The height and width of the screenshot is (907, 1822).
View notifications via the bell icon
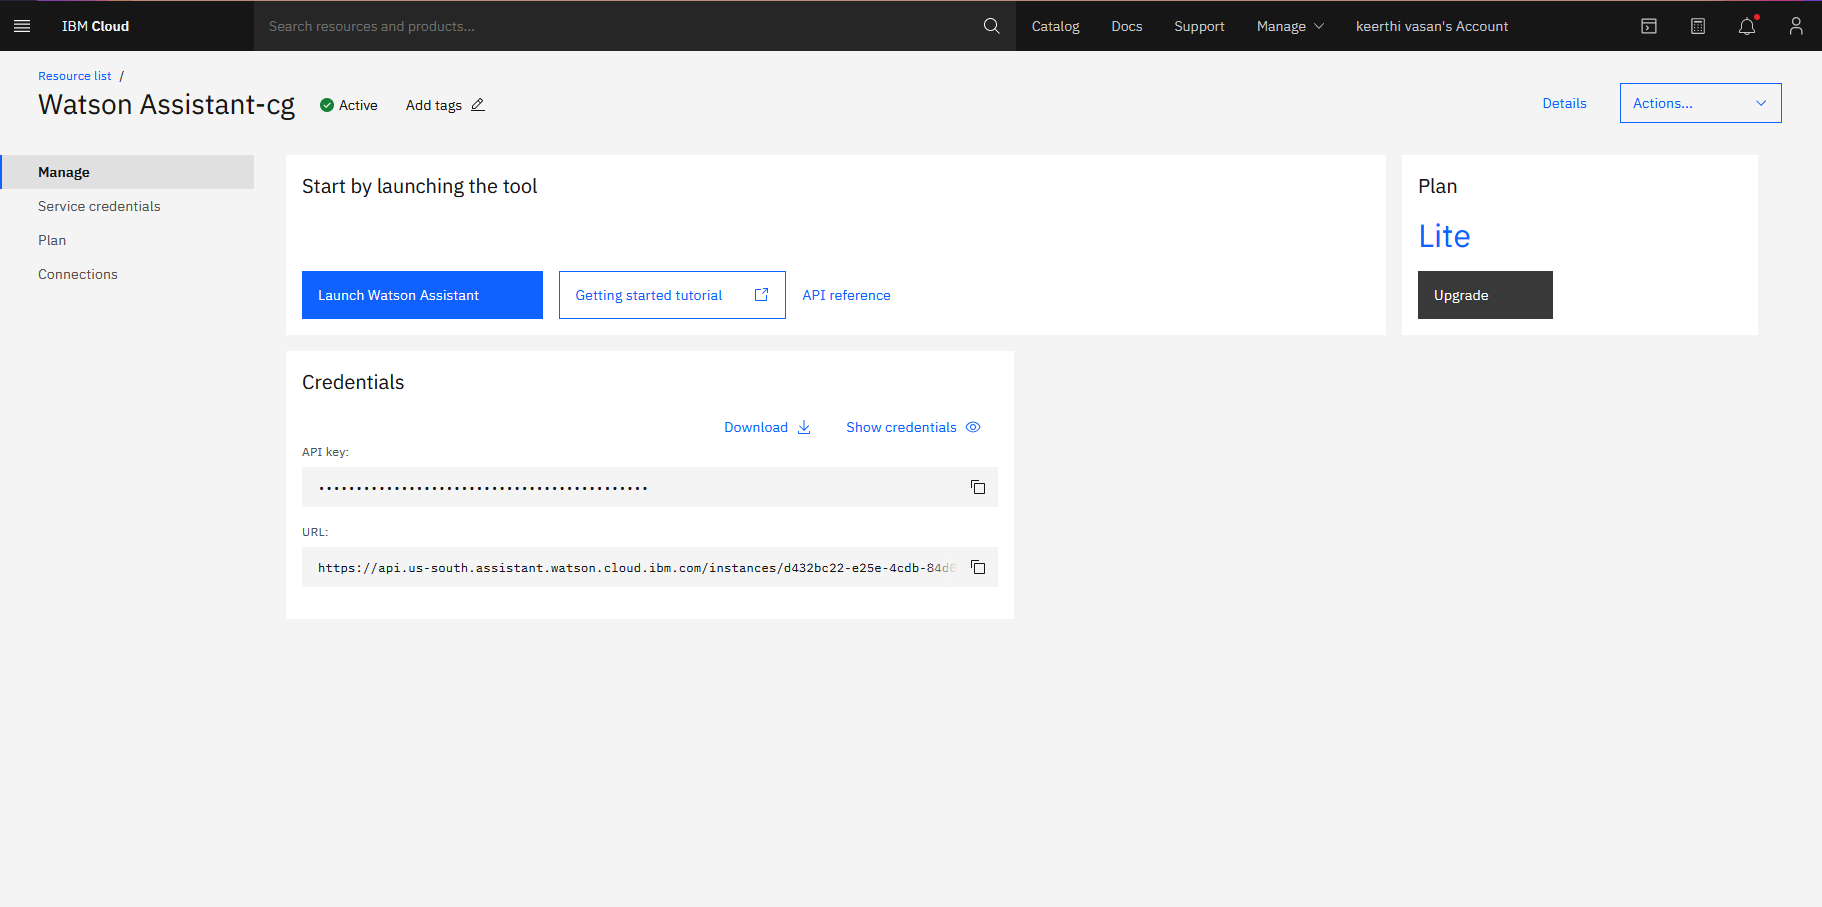tap(1746, 27)
